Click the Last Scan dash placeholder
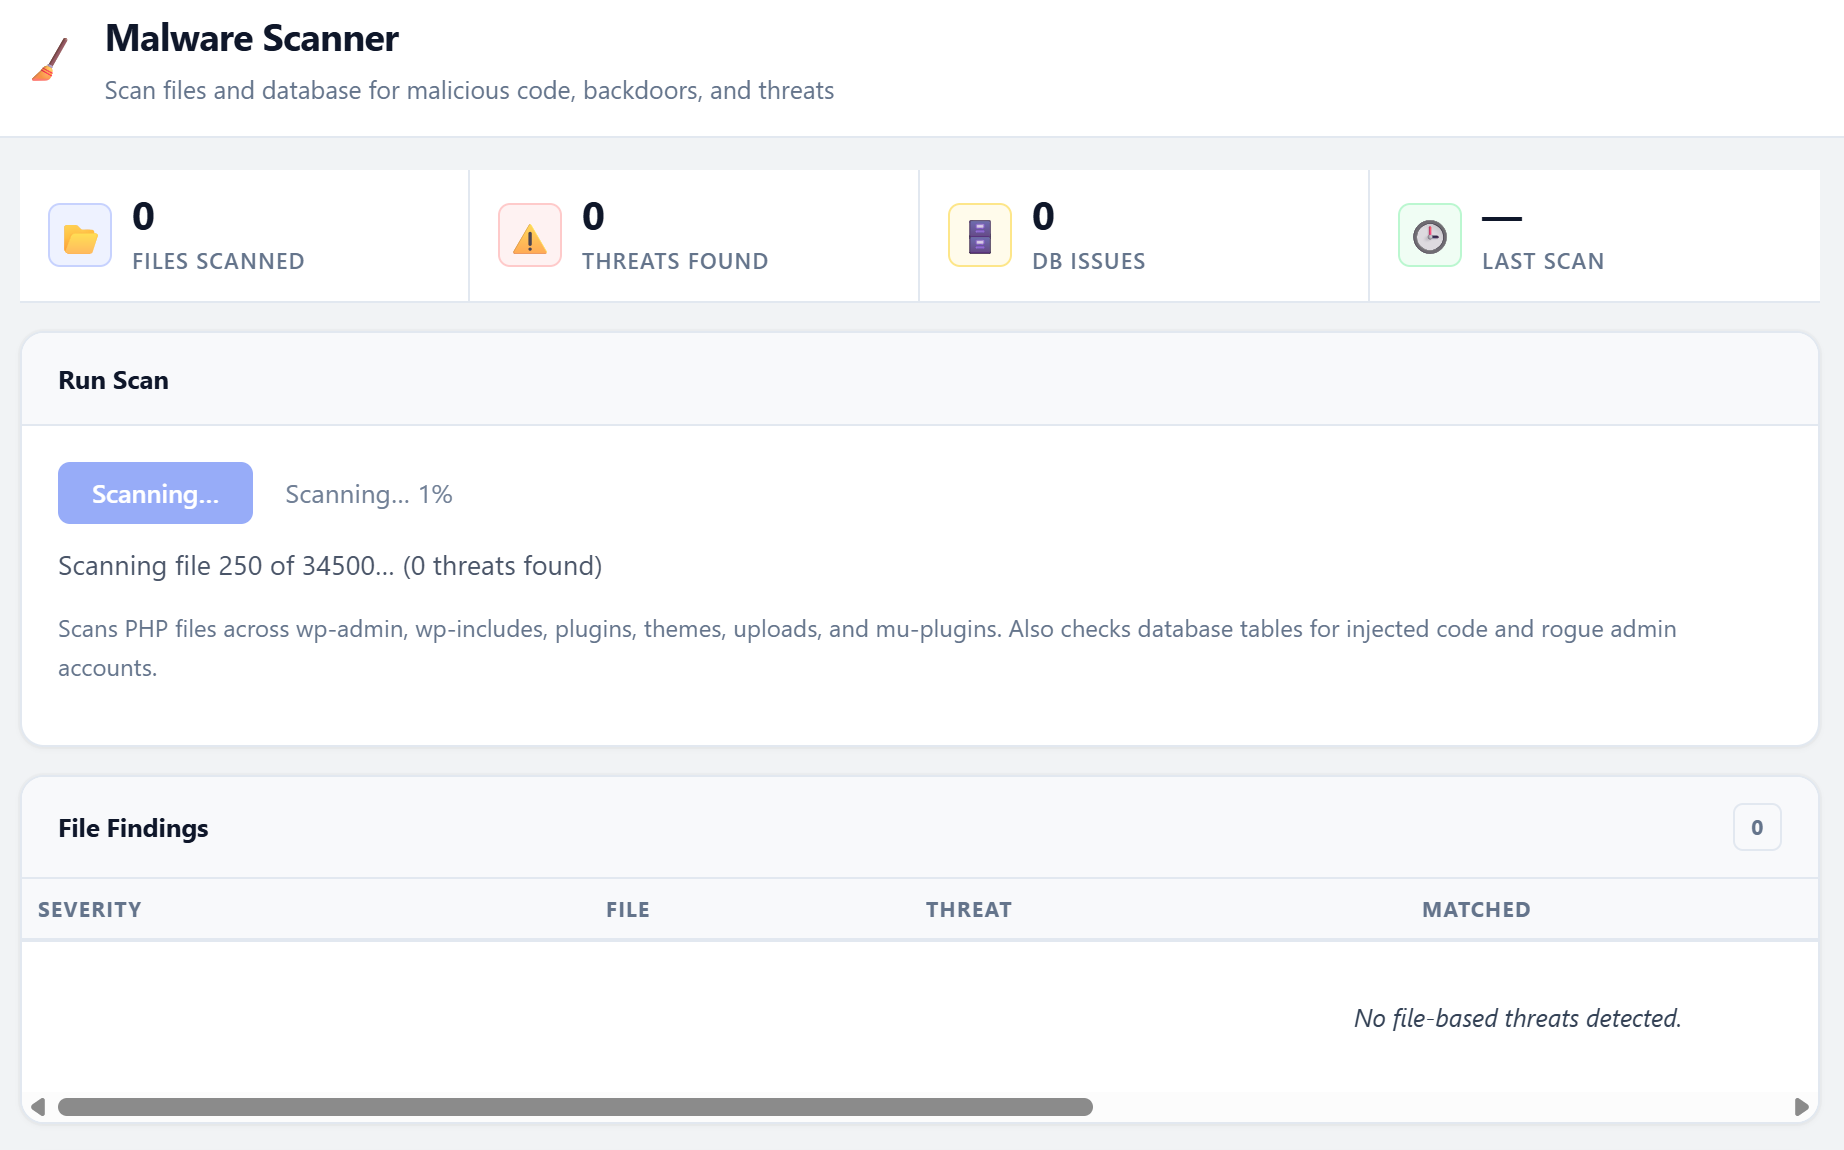1844x1150 pixels. pyautogui.click(x=1503, y=220)
